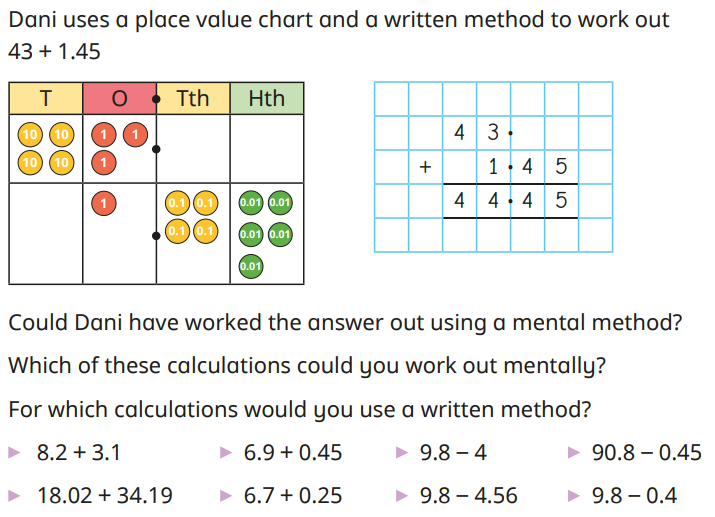Click the calculation 6.9 + 0.45
This screenshot has width=715, height=517.
click(293, 453)
